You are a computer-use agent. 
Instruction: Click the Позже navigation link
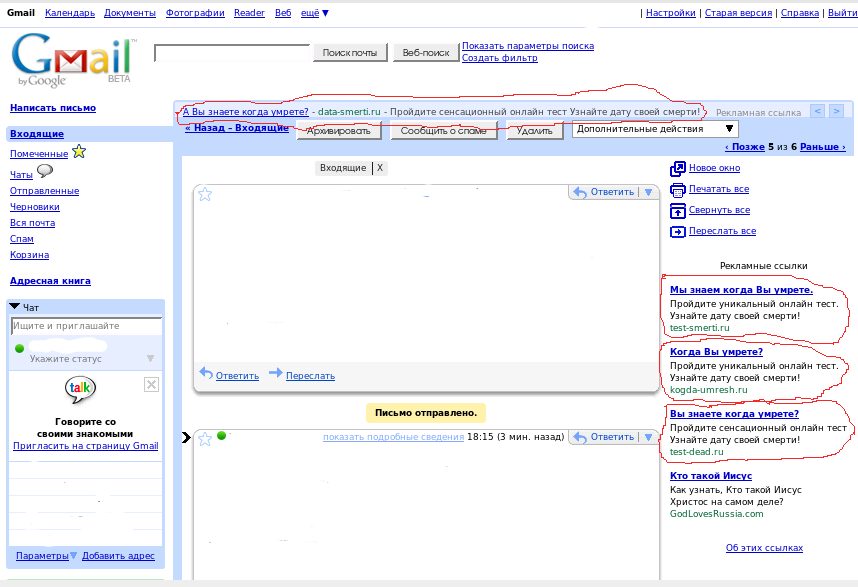tap(745, 147)
